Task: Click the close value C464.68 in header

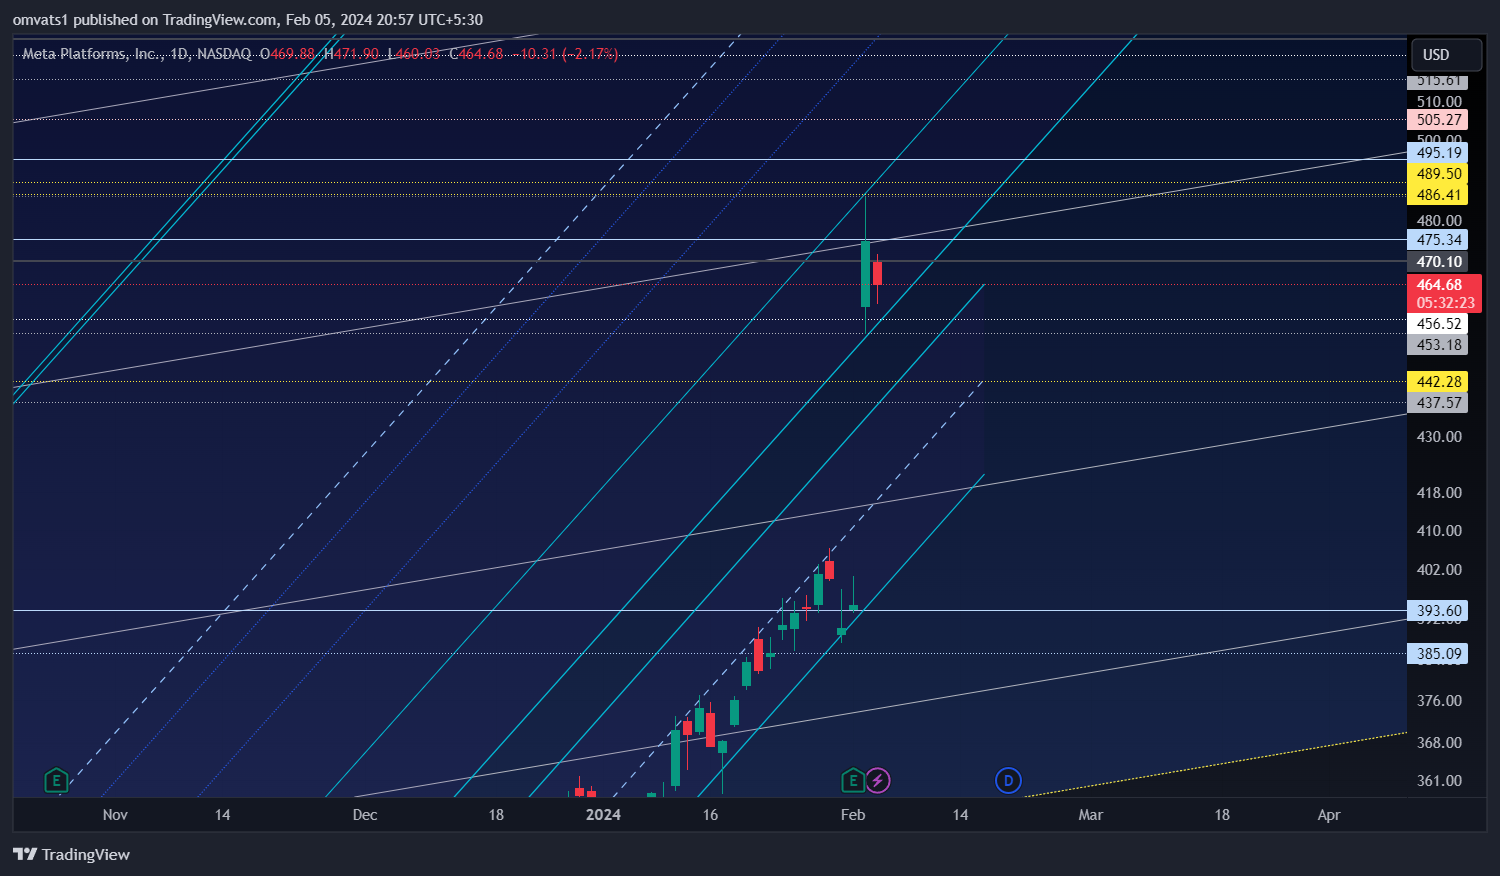Action: click(476, 54)
